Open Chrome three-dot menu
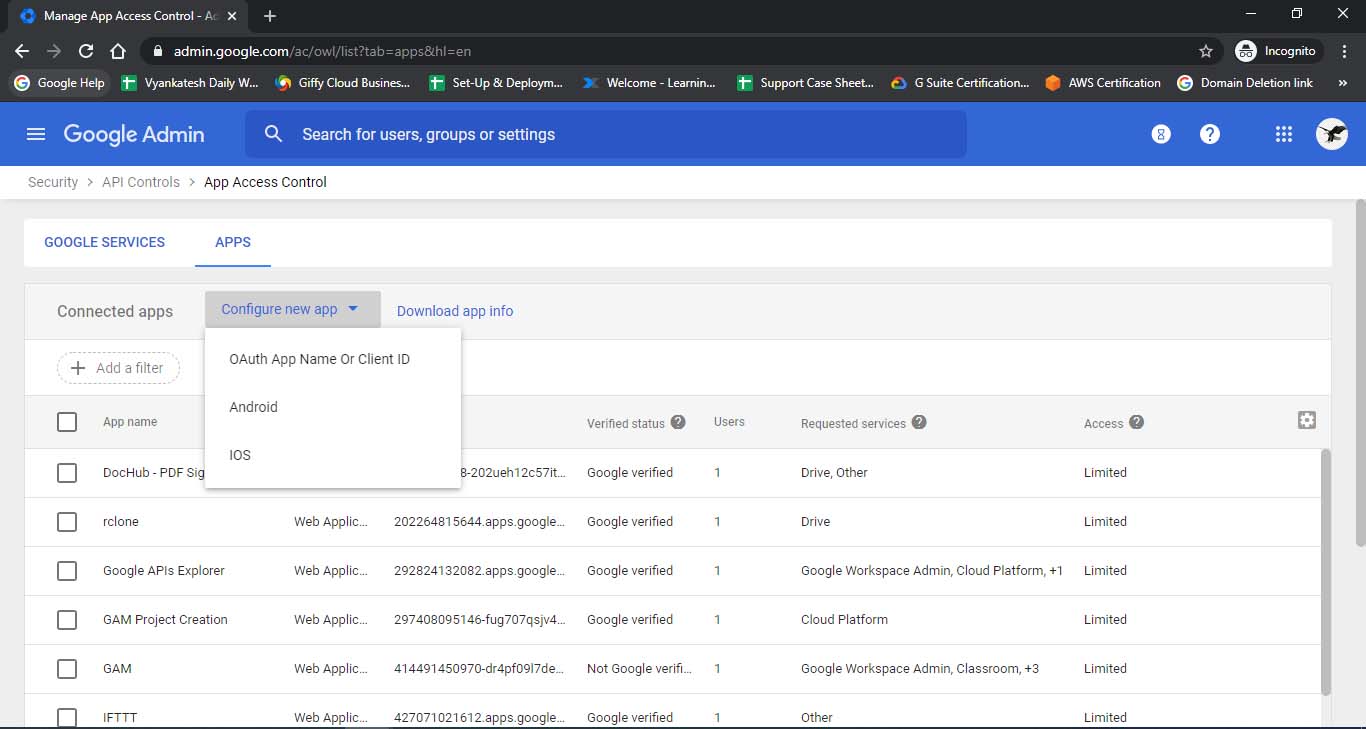Viewport: 1366px width, 729px height. [x=1343, y=51]
